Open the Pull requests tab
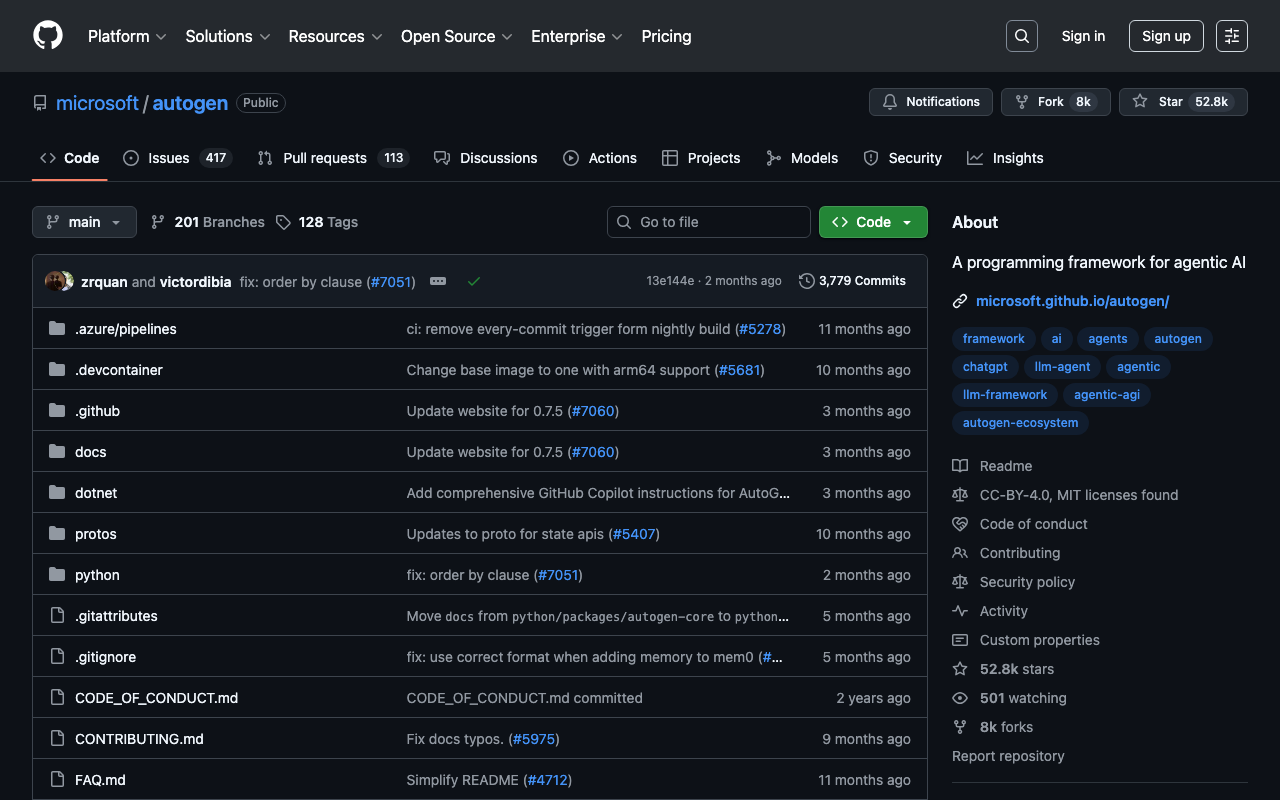 click(x=324, y=158)
